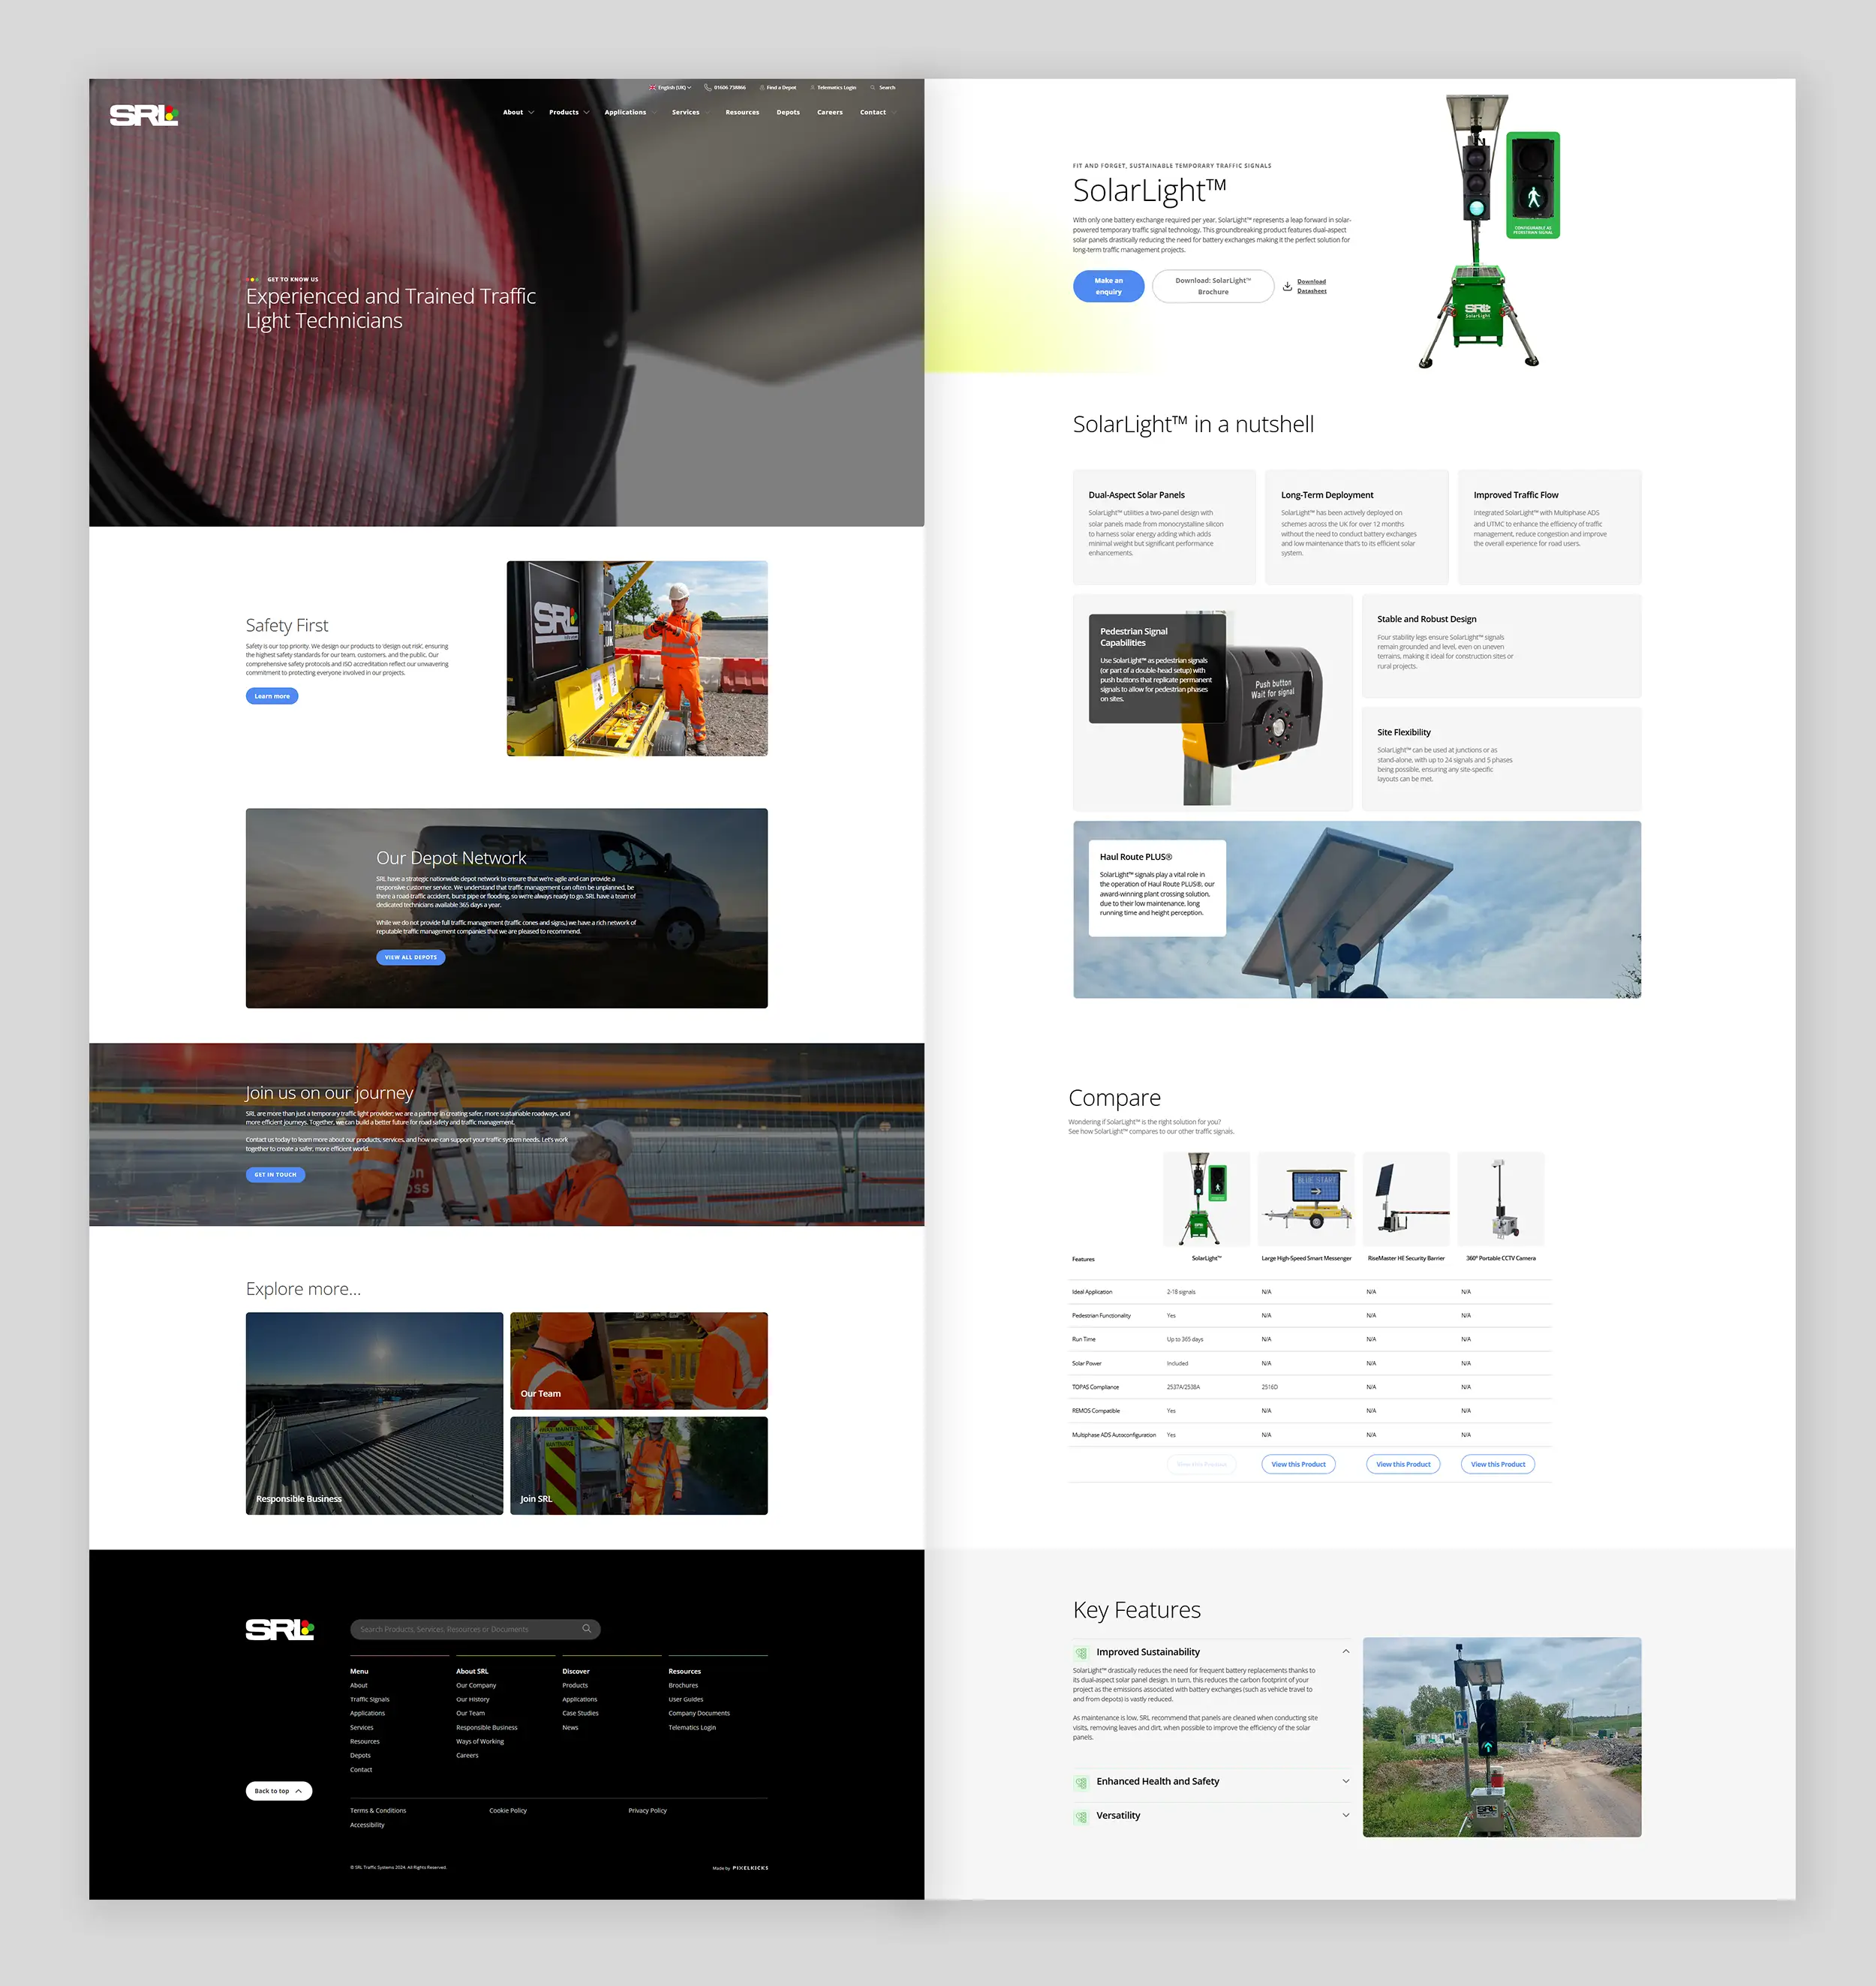Expand the Versatility accordion
Viewport: 1876px width, 1986px height.
click(x=1346, y=1815)
